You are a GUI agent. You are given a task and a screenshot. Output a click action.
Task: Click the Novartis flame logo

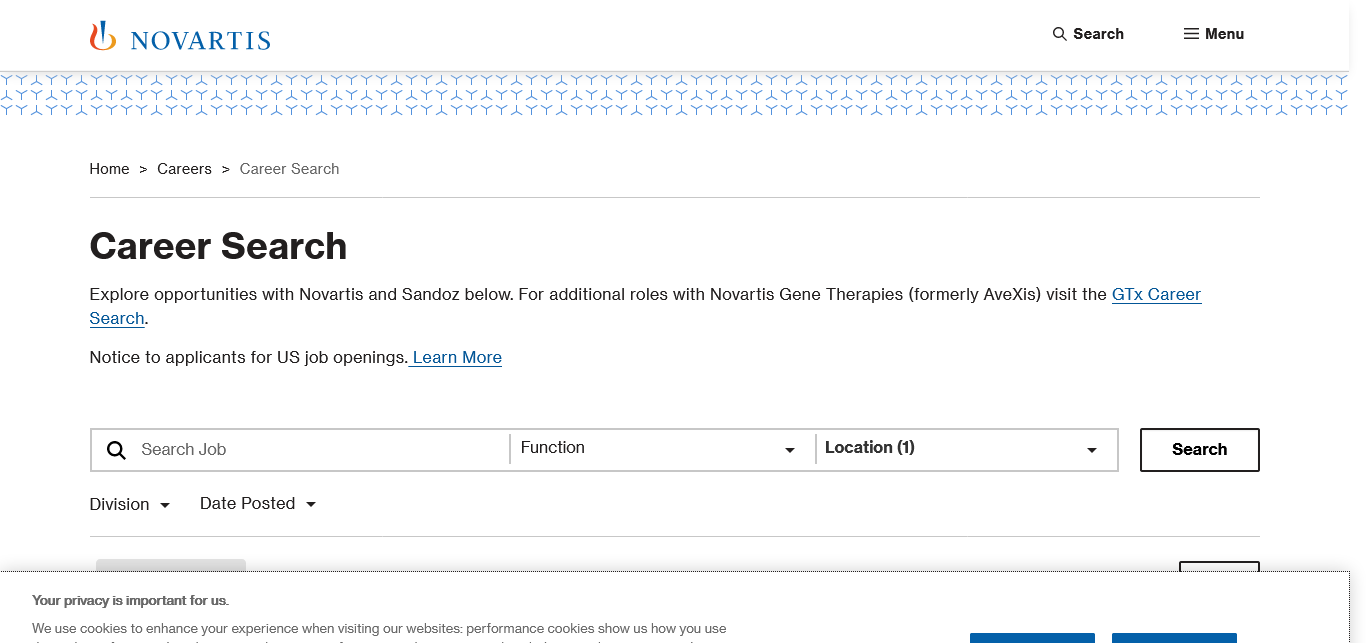point(103,36)
